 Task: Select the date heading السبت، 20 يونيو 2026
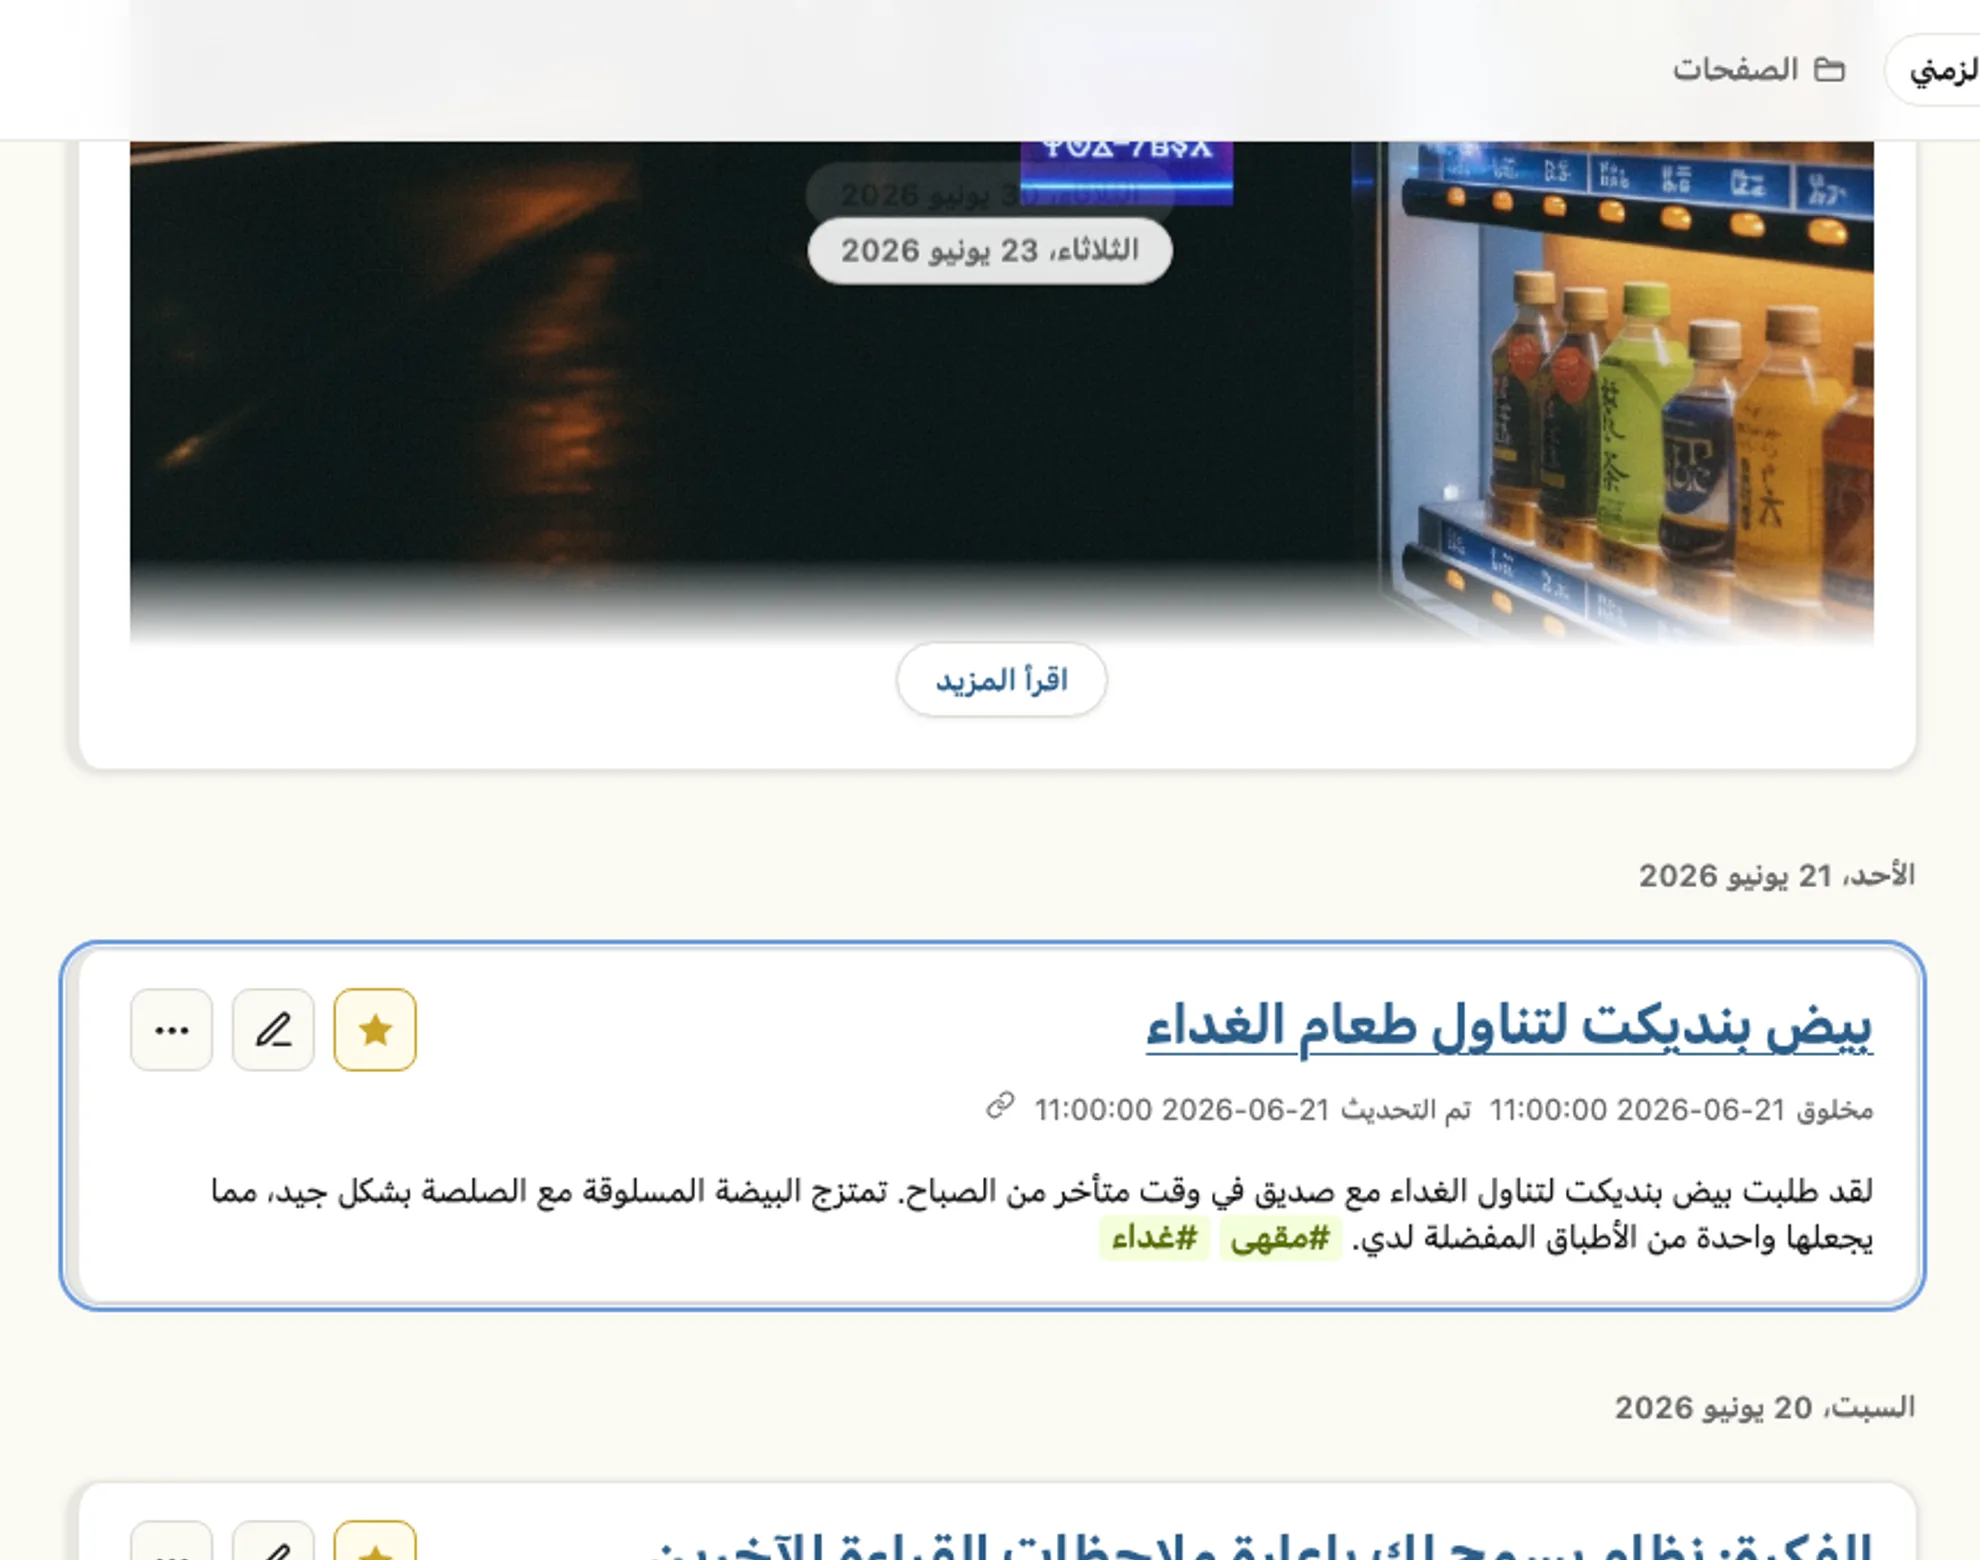point(1764,1408)
